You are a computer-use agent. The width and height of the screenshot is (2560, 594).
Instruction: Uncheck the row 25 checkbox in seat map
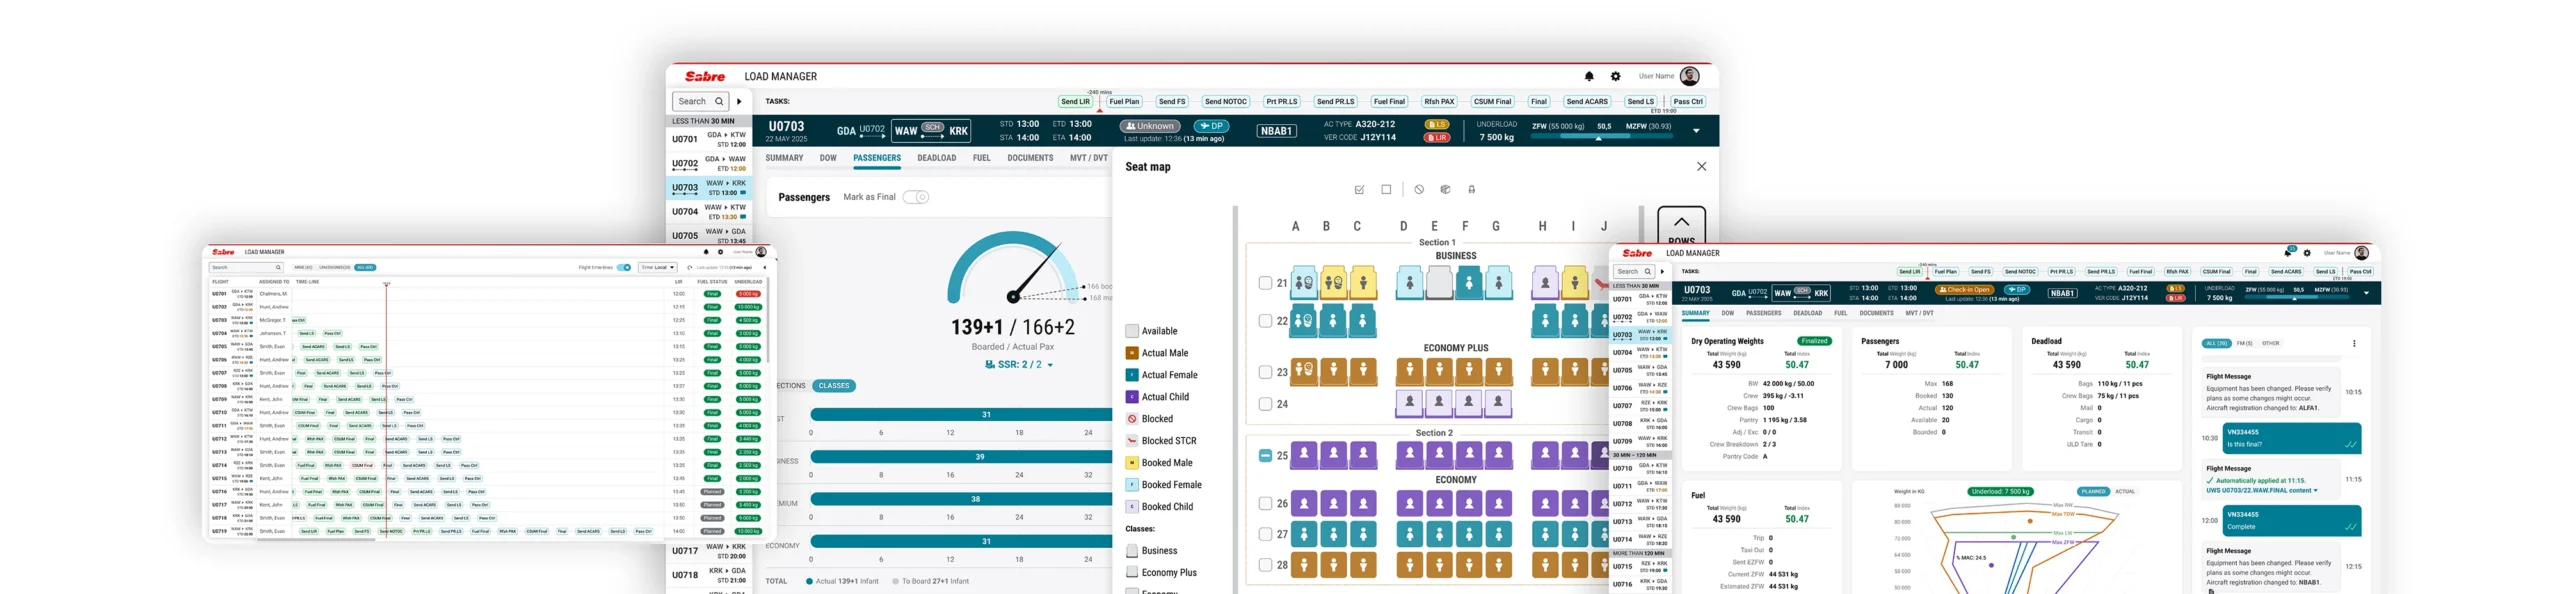pos(1265,455)
